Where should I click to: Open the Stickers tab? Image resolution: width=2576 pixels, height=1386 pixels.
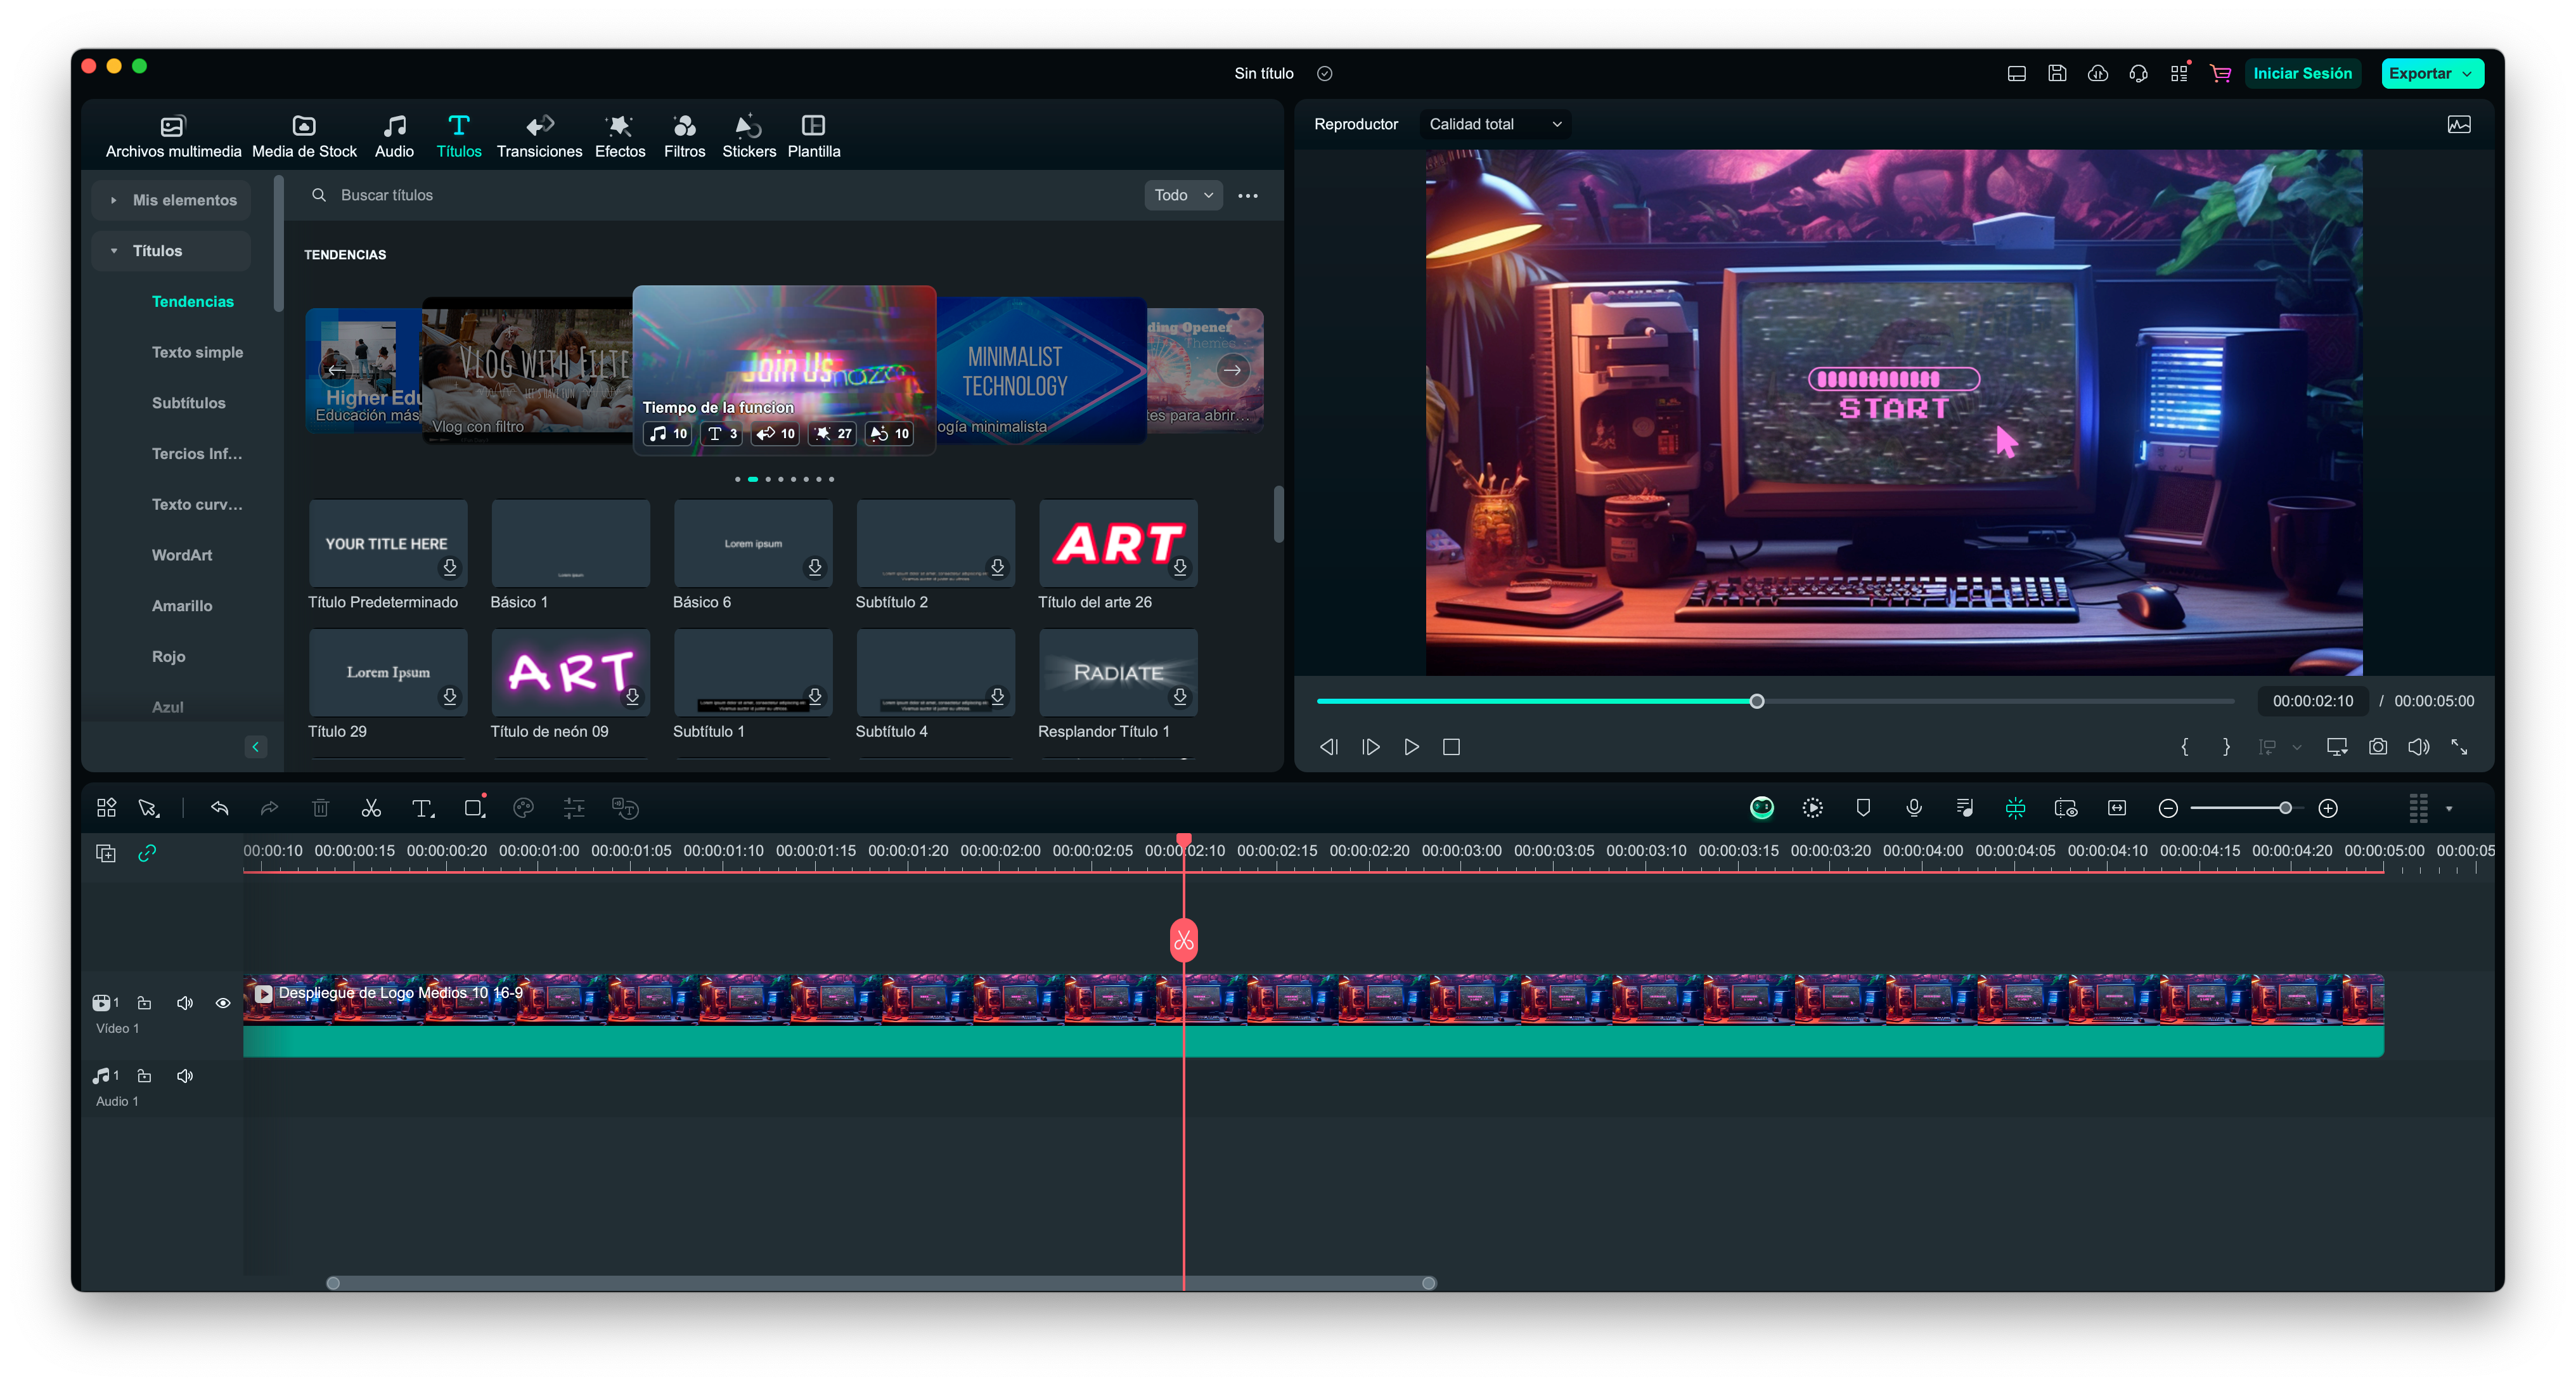click(x=749, y=136)
